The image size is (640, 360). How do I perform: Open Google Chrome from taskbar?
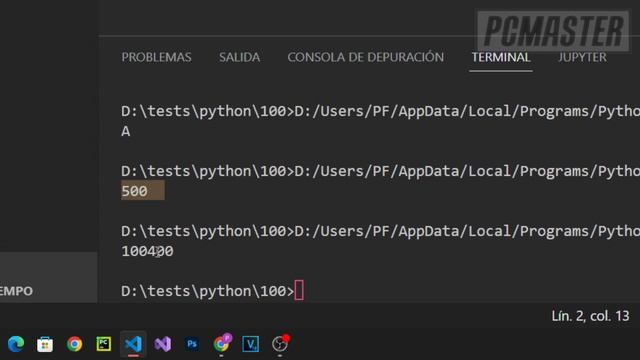74,344
